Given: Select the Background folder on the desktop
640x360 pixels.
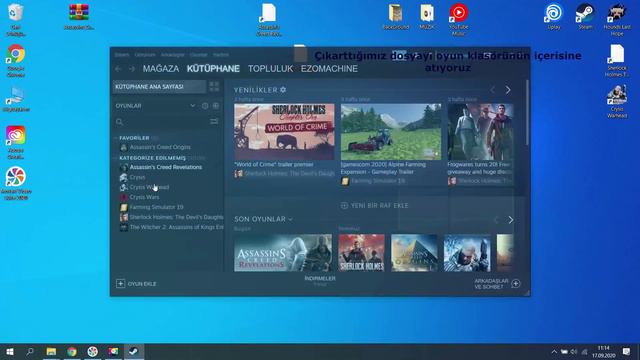Looking at the screenshot, I should 396,17.
